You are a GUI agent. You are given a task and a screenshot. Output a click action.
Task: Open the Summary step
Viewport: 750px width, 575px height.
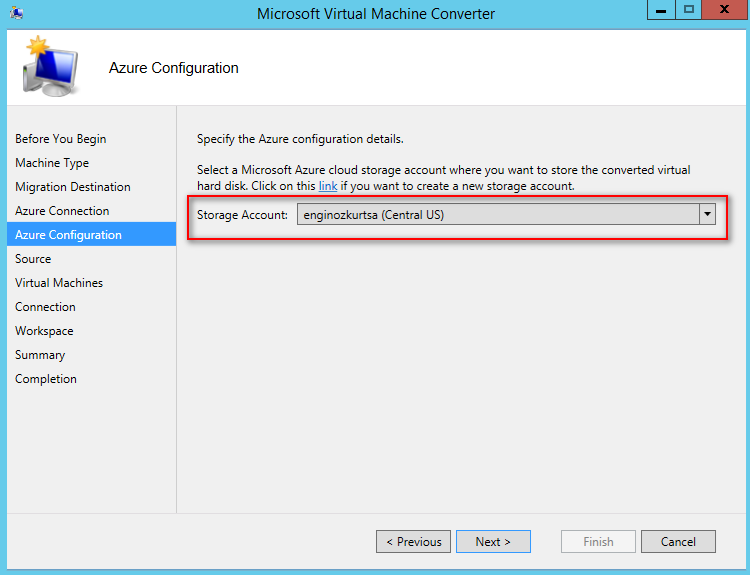tap(40, 355)
